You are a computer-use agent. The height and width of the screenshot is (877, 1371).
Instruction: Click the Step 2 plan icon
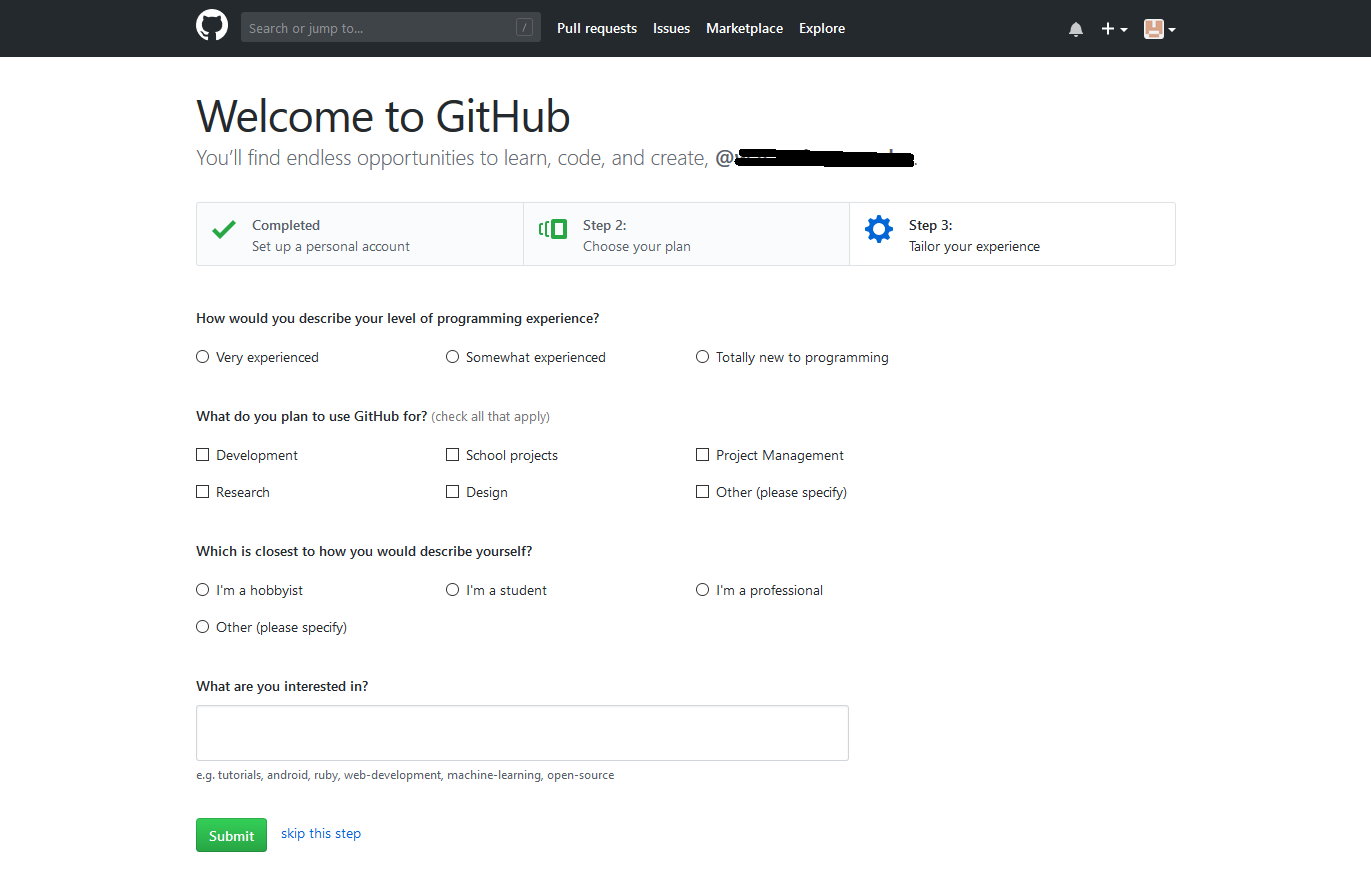[553, 229]
